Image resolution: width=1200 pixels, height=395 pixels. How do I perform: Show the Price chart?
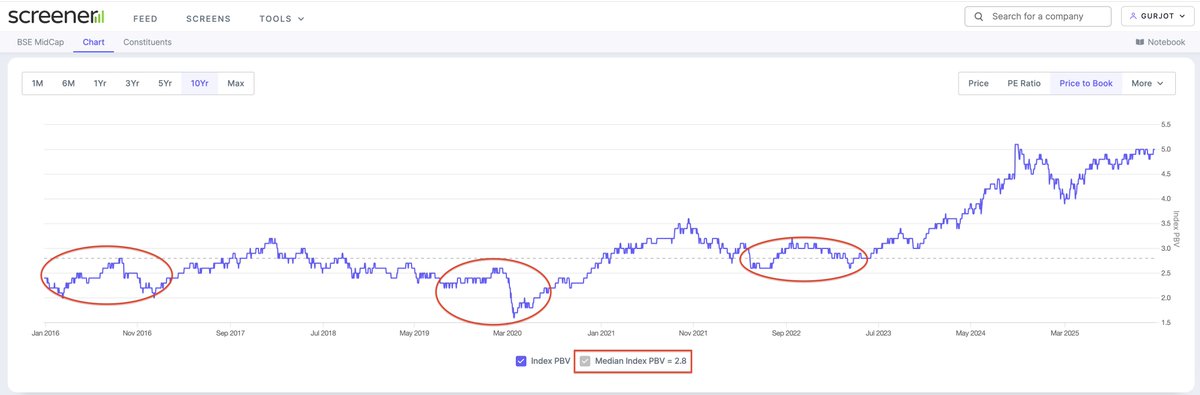pos(978,84)
